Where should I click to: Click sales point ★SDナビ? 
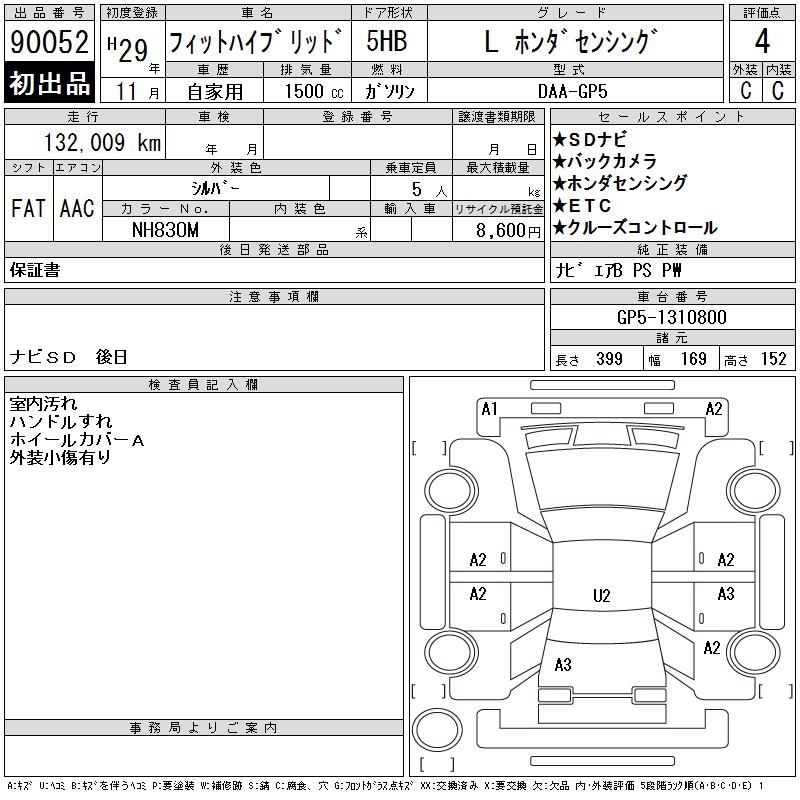click(589, 140)
